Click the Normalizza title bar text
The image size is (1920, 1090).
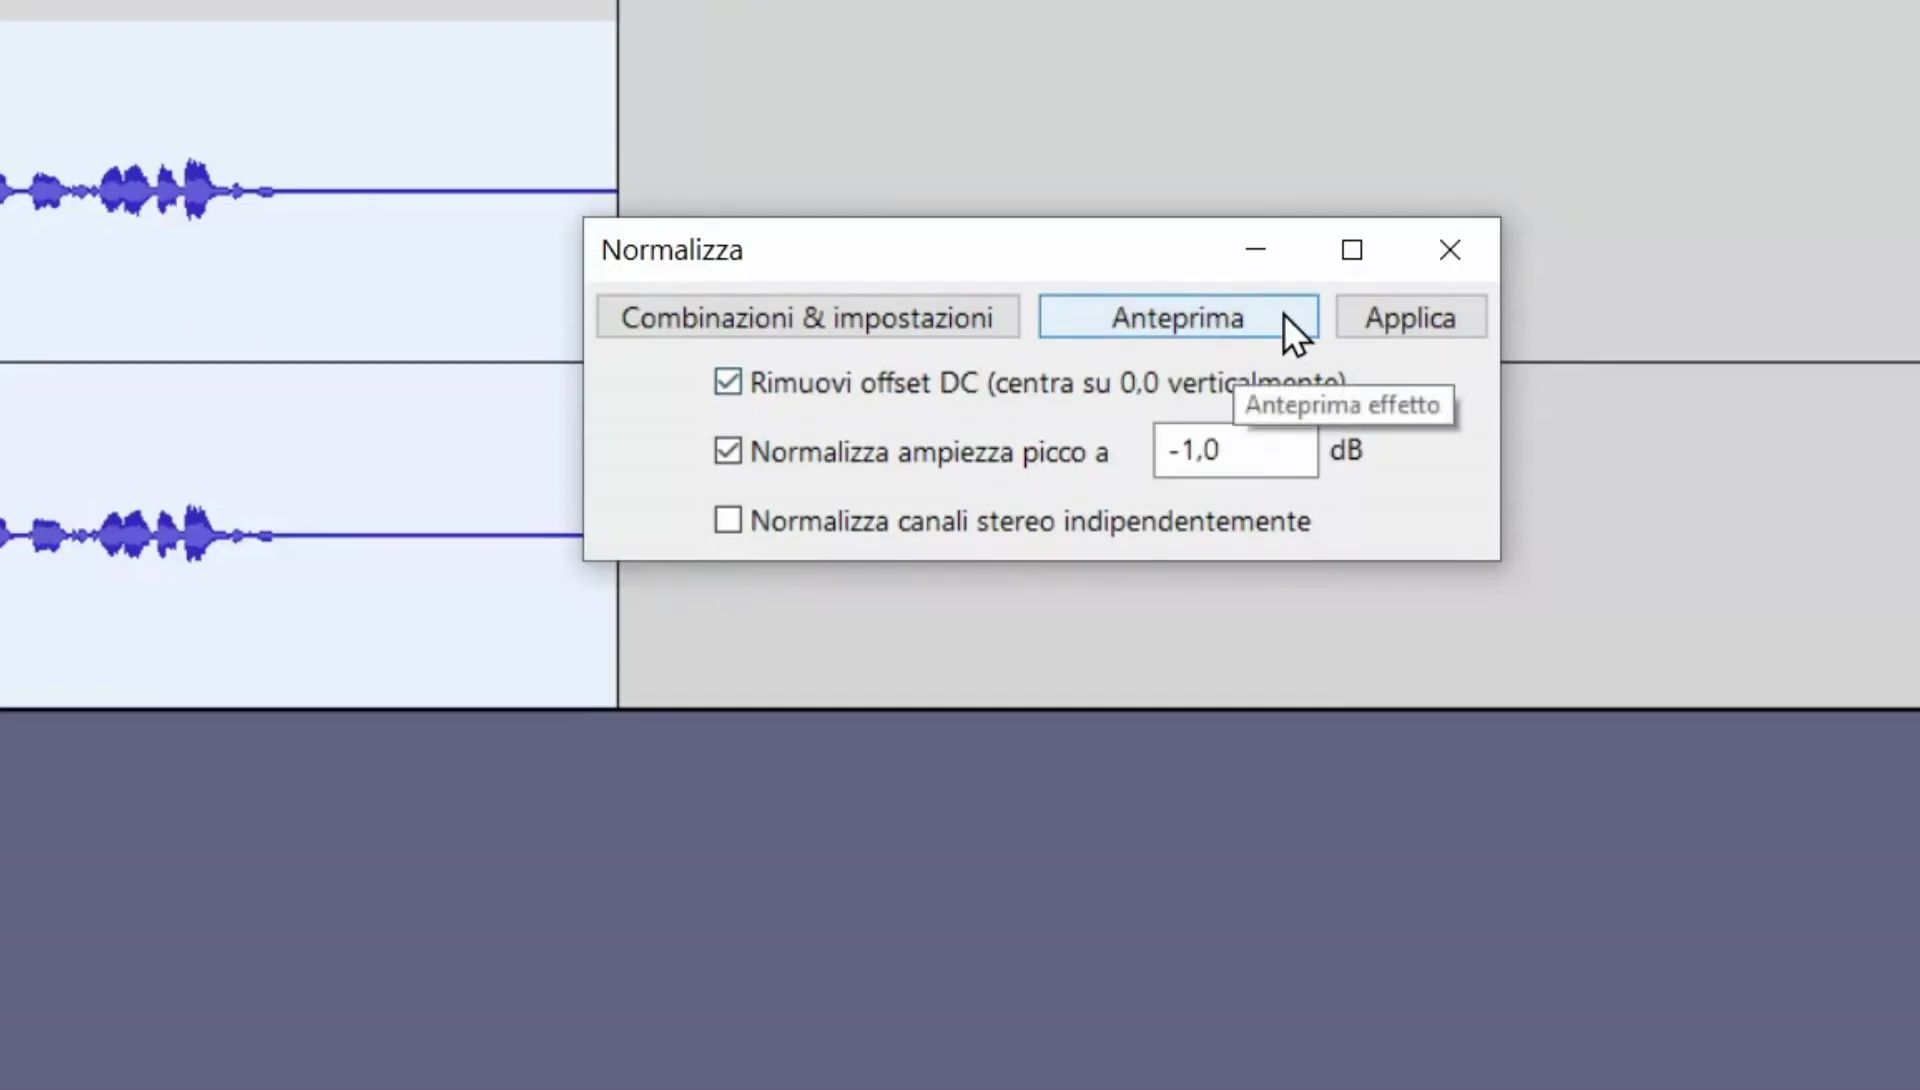coord(672,250)
